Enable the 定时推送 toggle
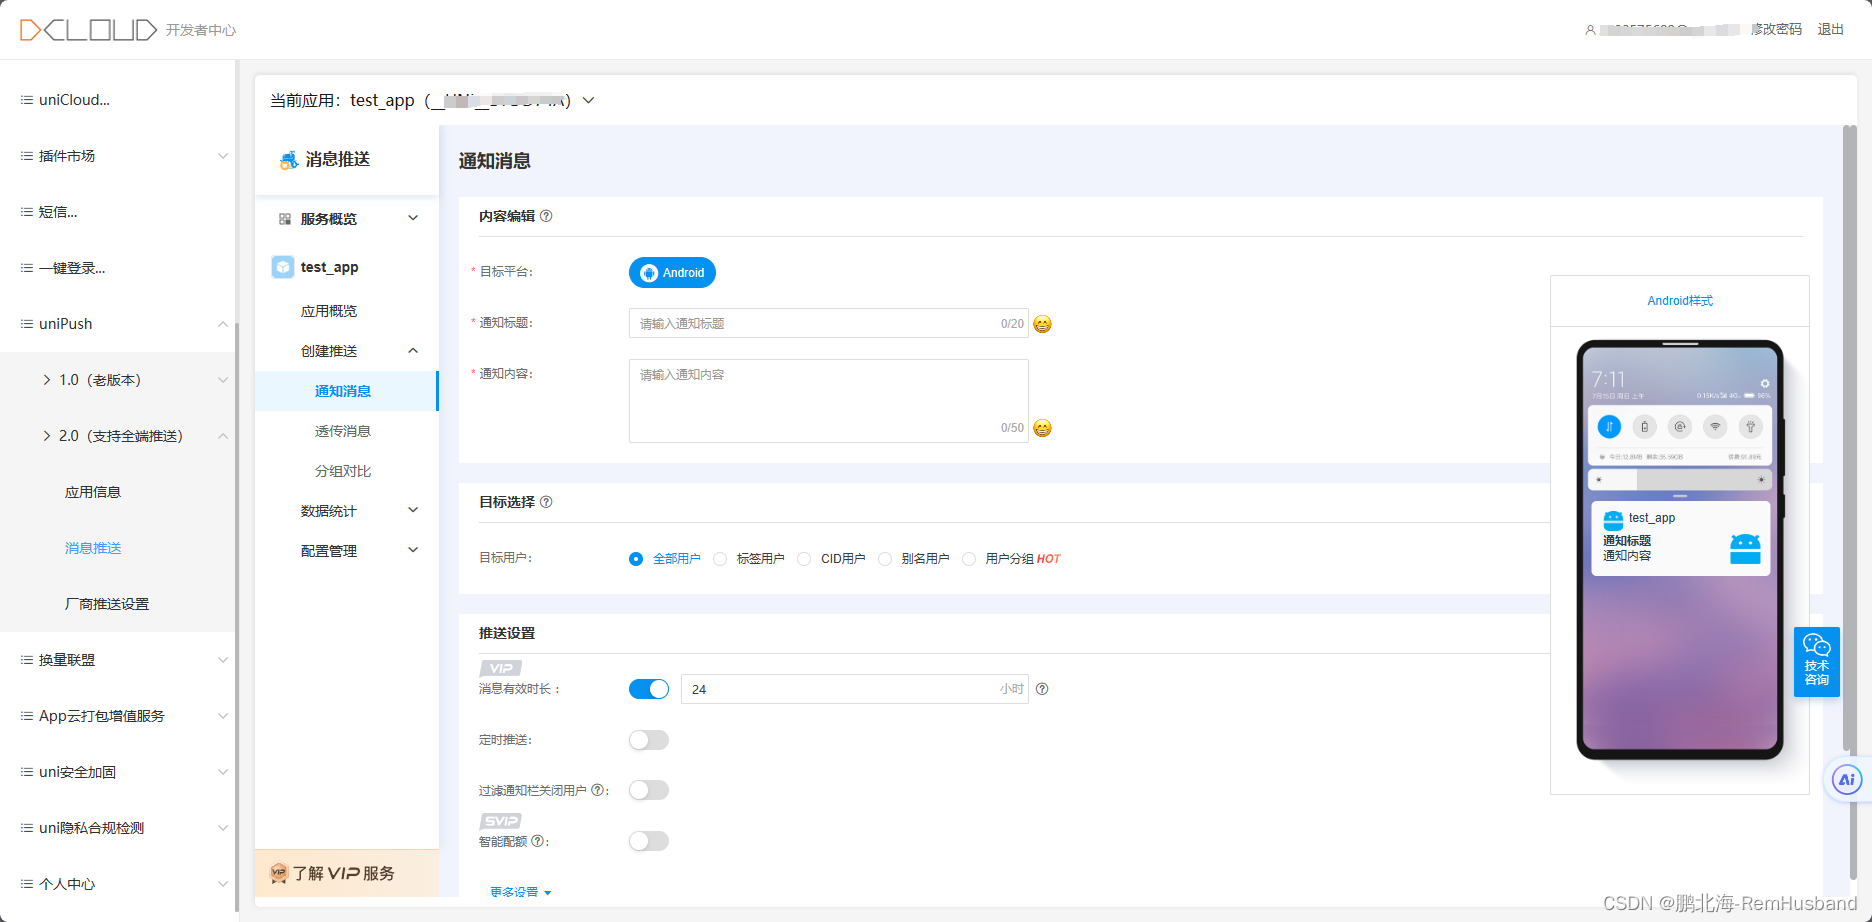The height and width of the screenshot is (922, 1872). (648, 739)
